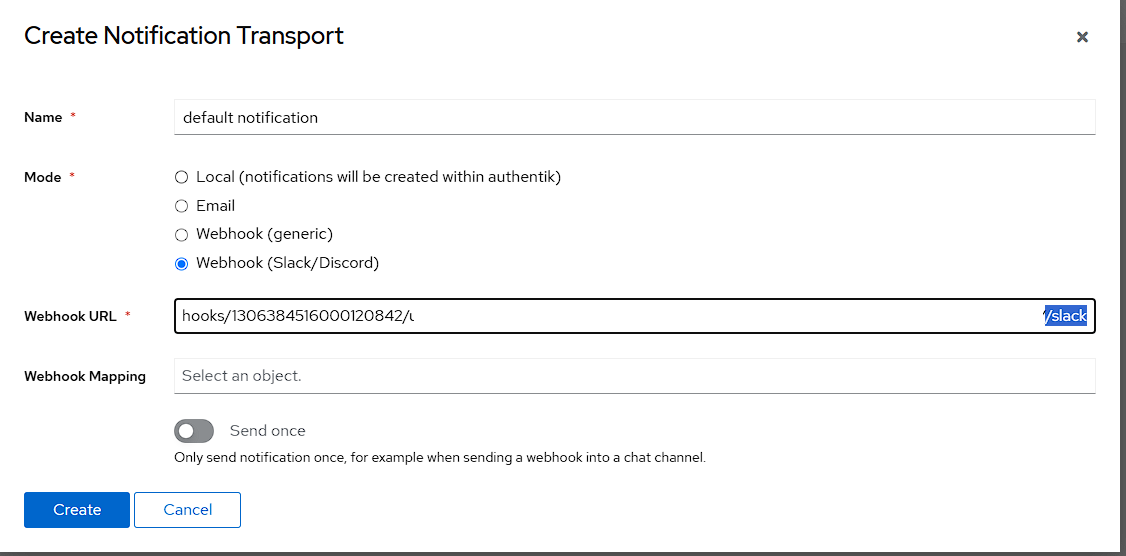Select the Webhook (generic) radio button
This screenshot has width=1126, height=556.
181,235
